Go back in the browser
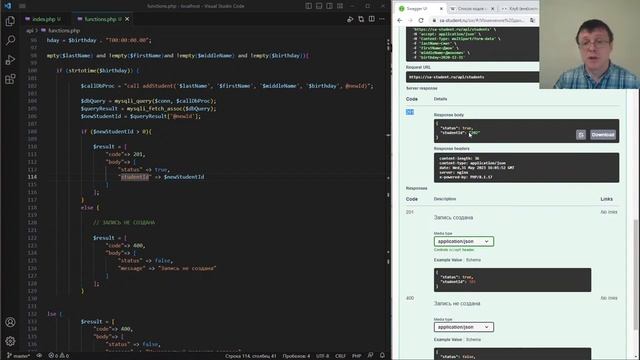Screen dimensions: 640x360 (x=400, y=20)
